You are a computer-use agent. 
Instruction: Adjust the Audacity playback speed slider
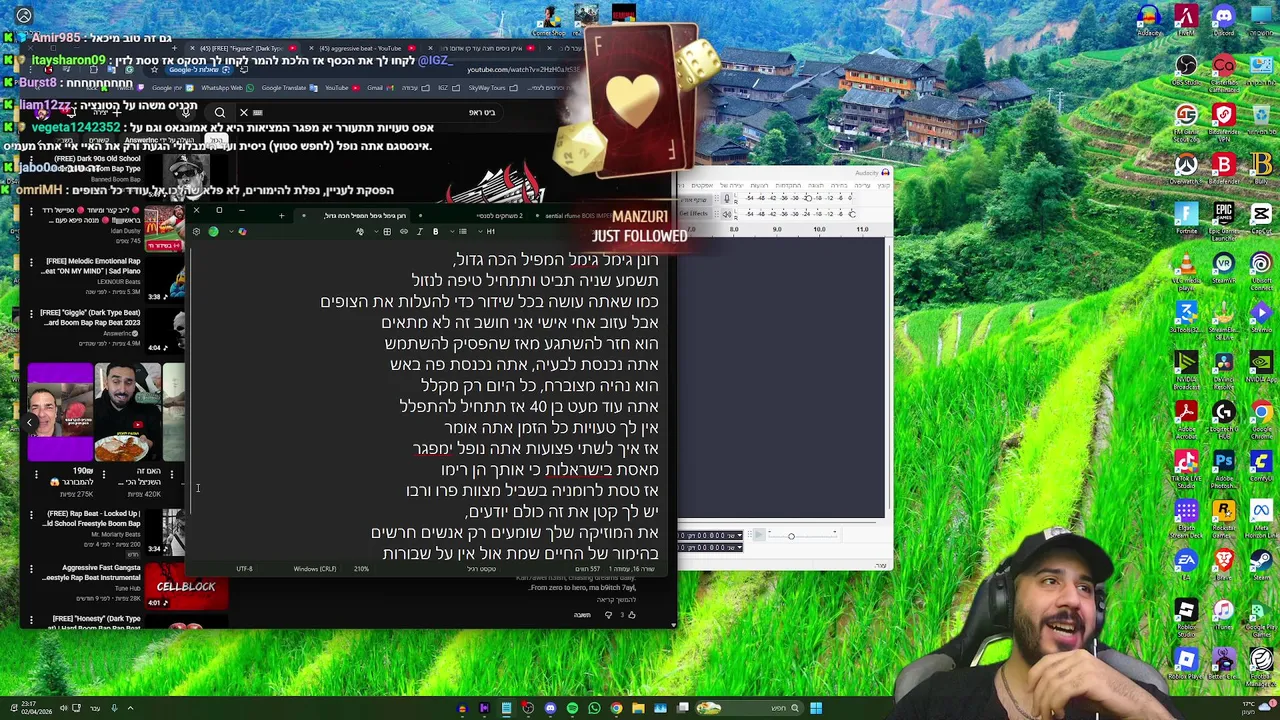(x=790, y=536)
